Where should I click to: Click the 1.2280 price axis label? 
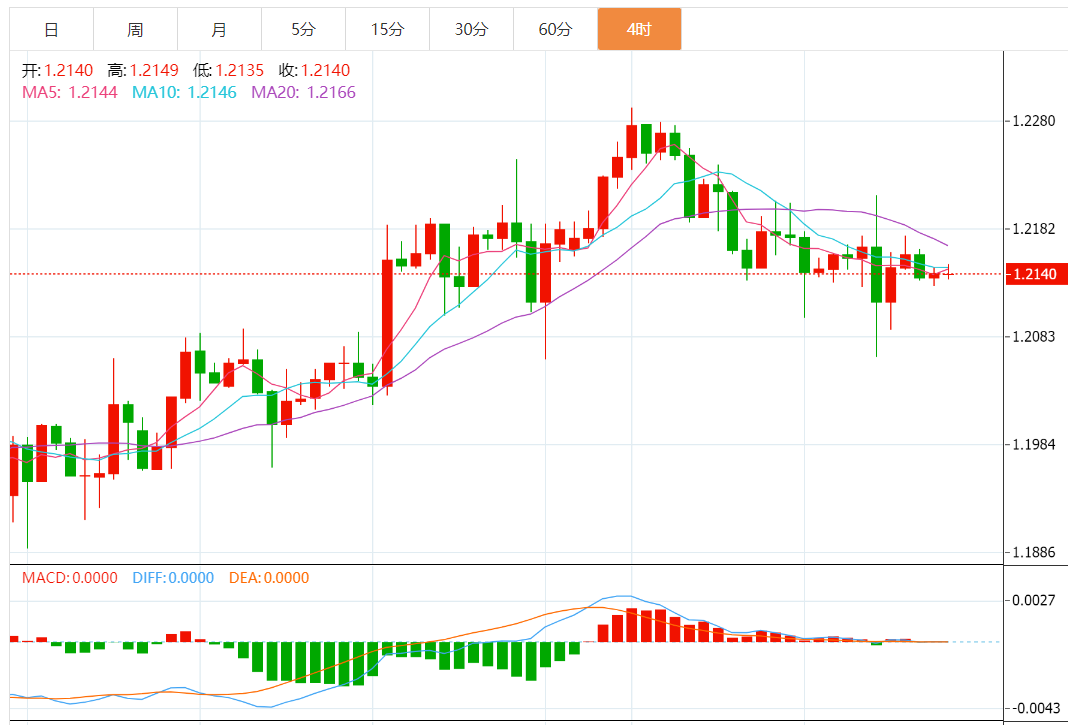(1033, 122)
